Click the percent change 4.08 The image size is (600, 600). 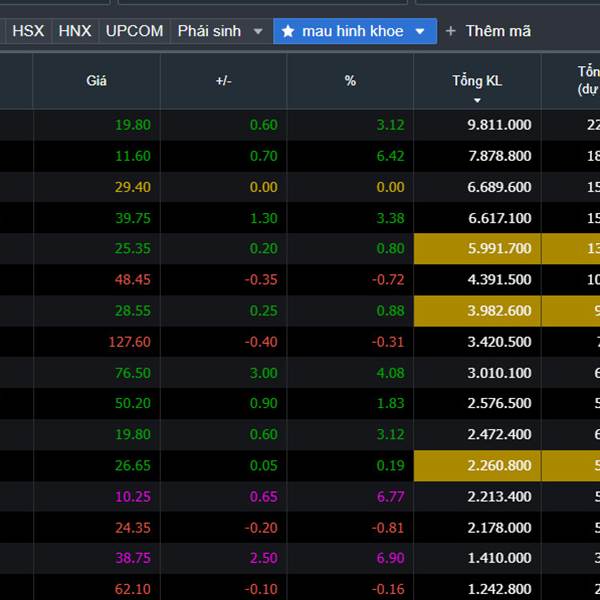coord(390,373)
